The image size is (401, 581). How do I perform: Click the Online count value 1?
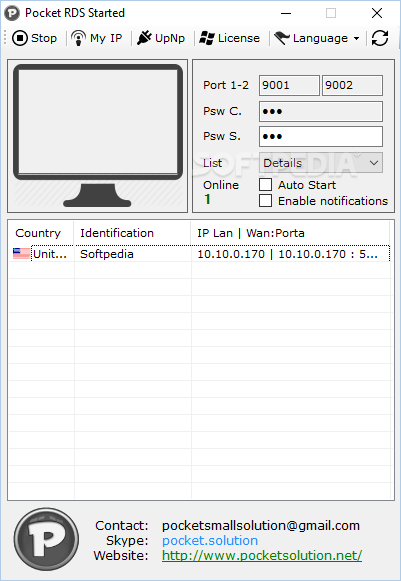[x=208, y=199]
